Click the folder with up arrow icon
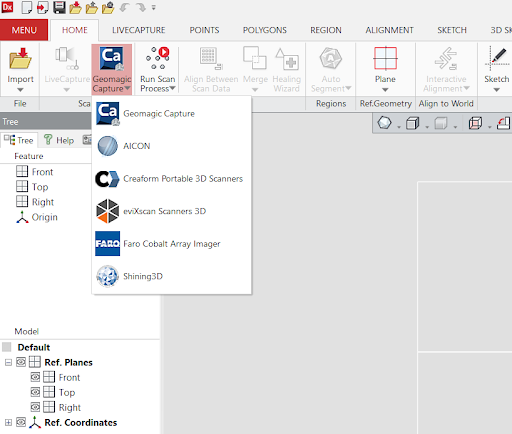Screen dimensions: 512x434 92,7
